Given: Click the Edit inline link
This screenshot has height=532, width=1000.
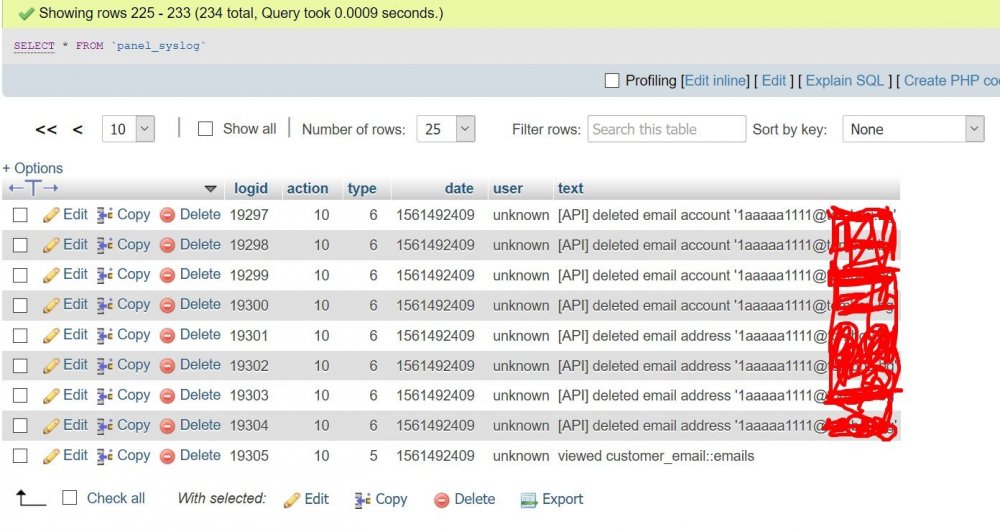Looking at the screenshot, I should (x=715, y=81).
